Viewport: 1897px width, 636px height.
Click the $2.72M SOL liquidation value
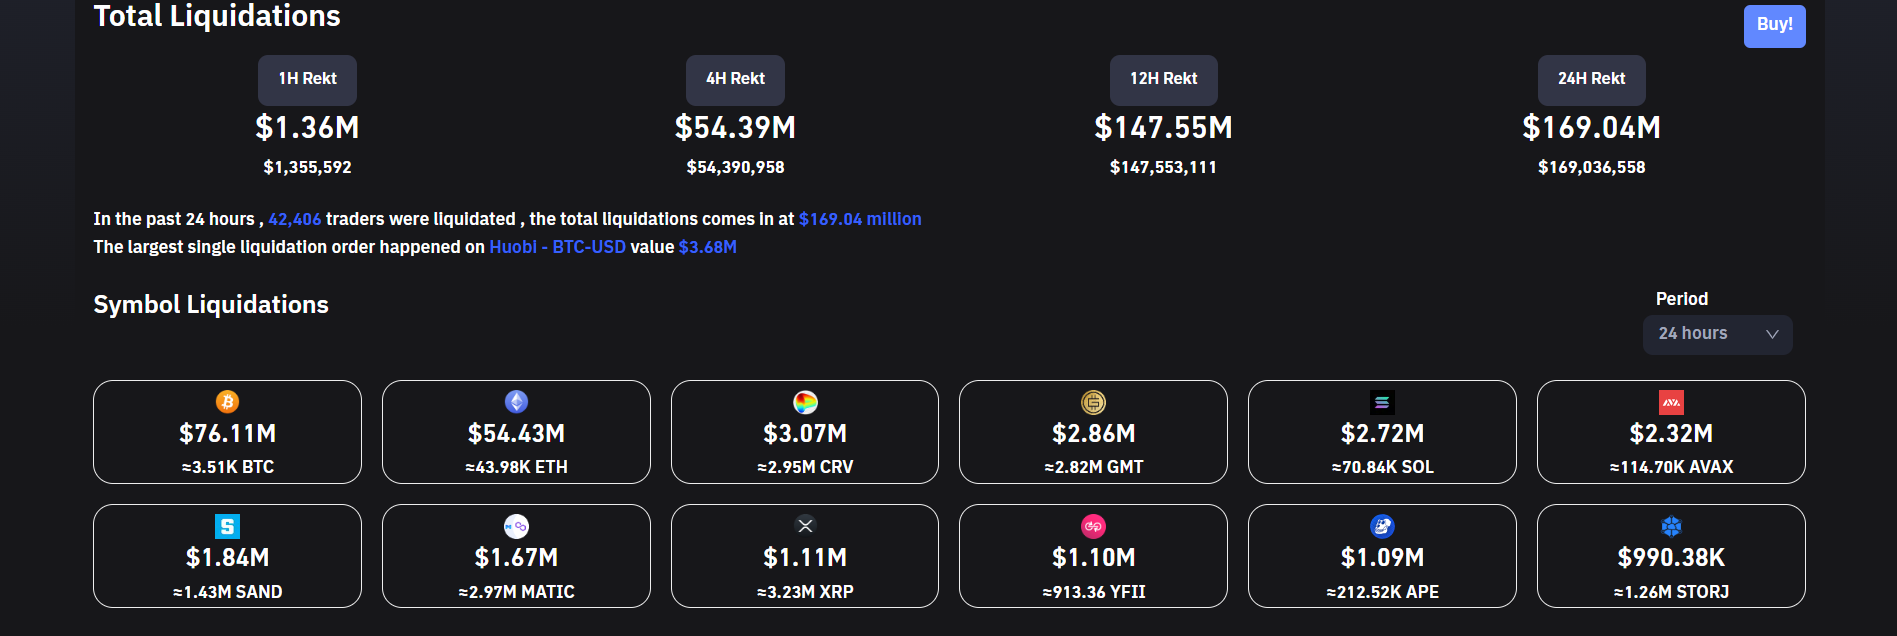pyautogui.click(x=1382, y=434)
